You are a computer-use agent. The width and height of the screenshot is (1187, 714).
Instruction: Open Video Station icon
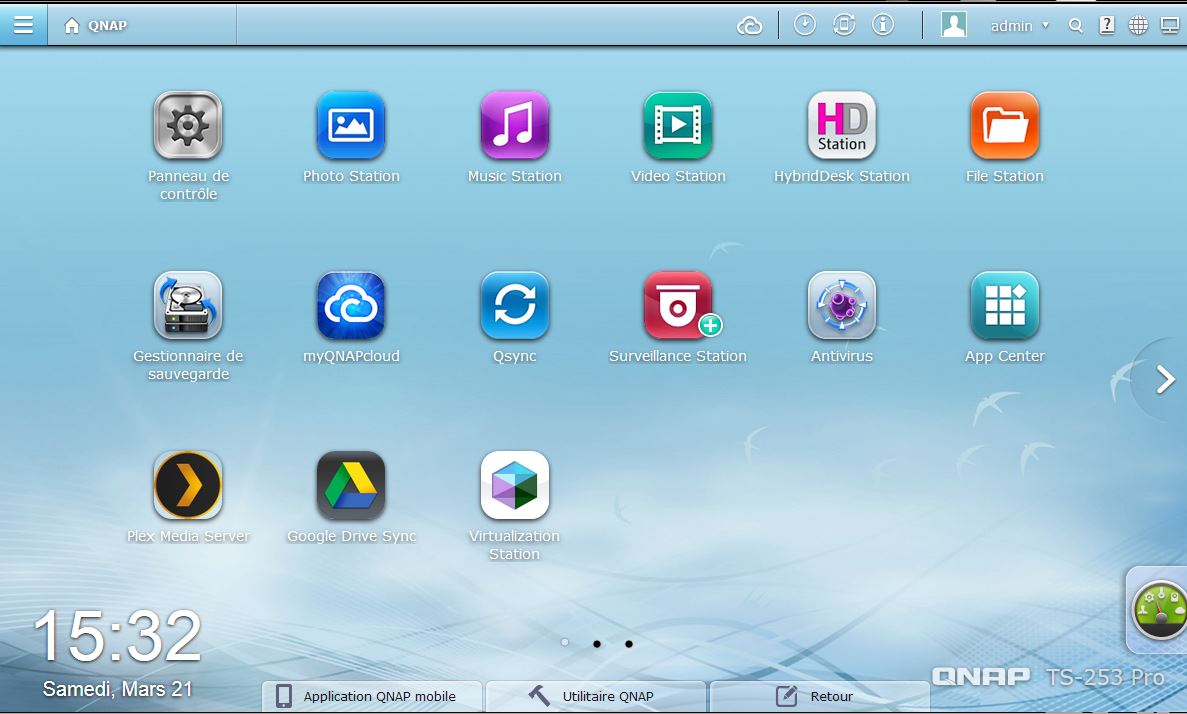click(x=678, y=126)
